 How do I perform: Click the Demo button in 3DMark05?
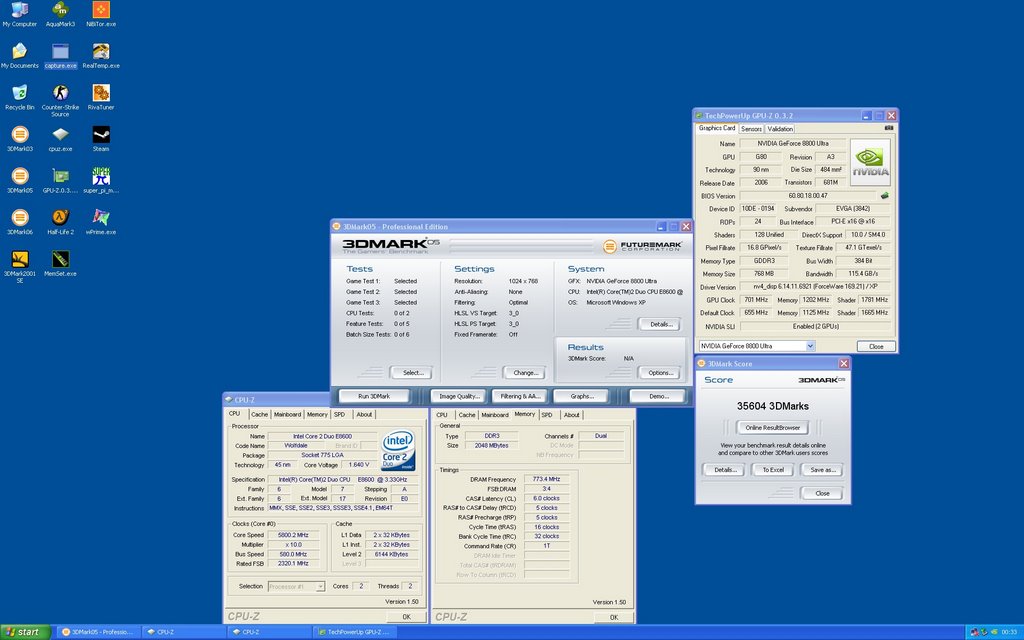[658, 396]
